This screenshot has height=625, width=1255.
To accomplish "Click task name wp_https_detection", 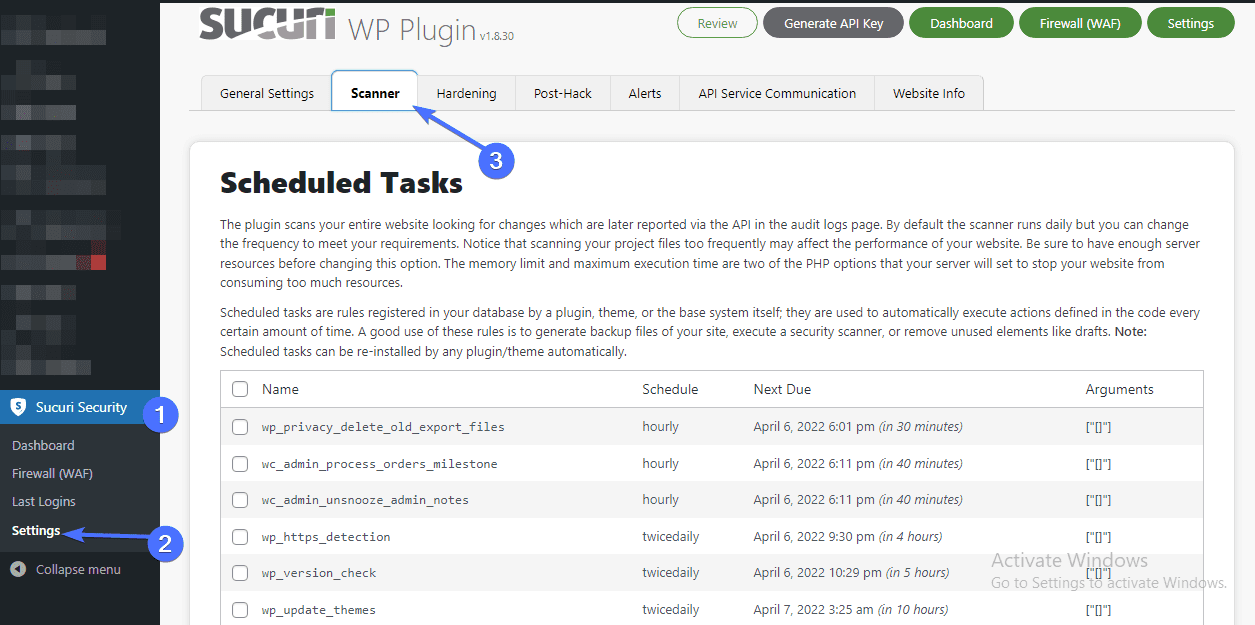I will click(x=326, y=537).
